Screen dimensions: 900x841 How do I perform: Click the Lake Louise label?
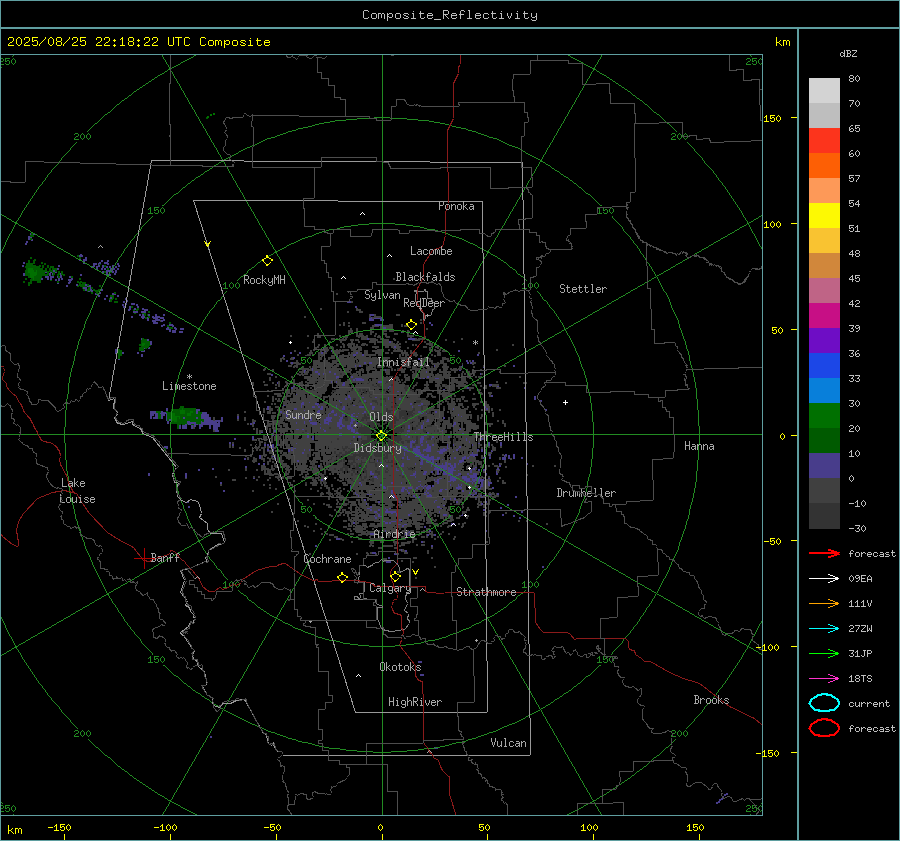(x=77, y=491)
